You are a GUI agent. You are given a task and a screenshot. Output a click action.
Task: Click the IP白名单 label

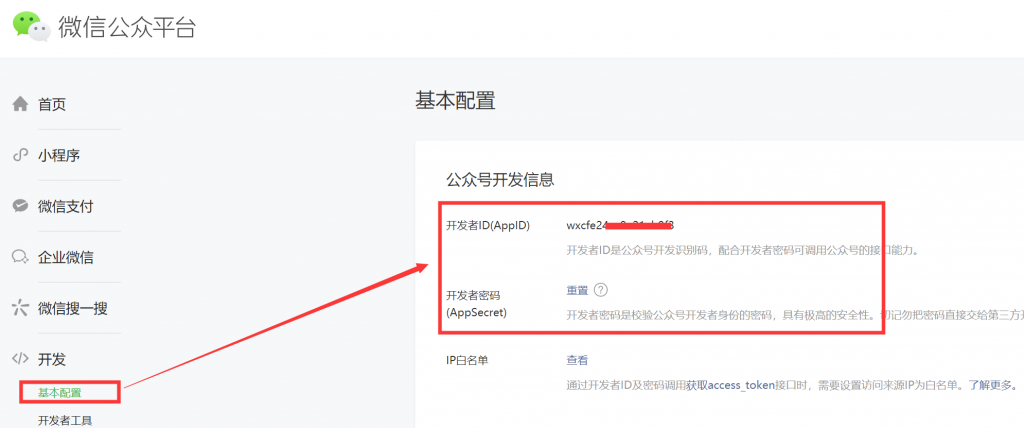(467, 360)
